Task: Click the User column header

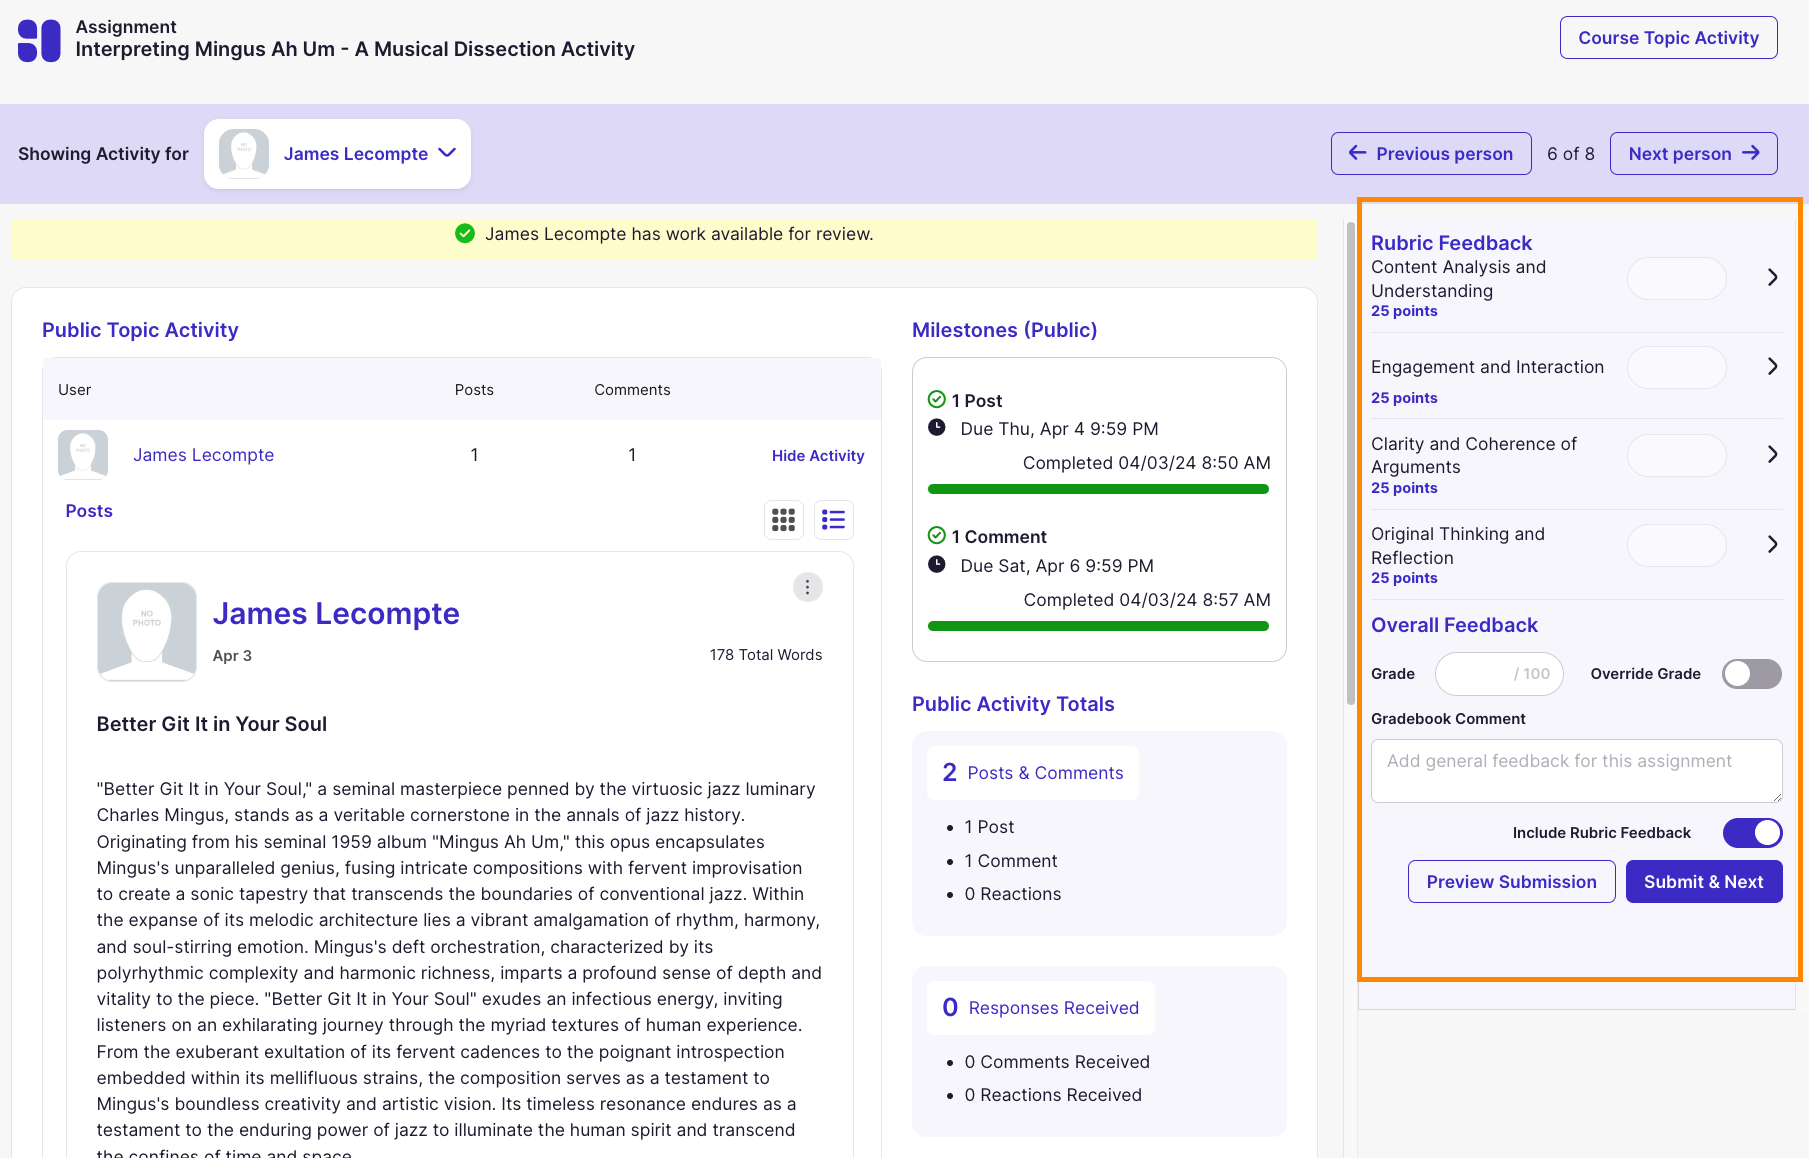Action: pyautogui.click(x=75, y=390)
